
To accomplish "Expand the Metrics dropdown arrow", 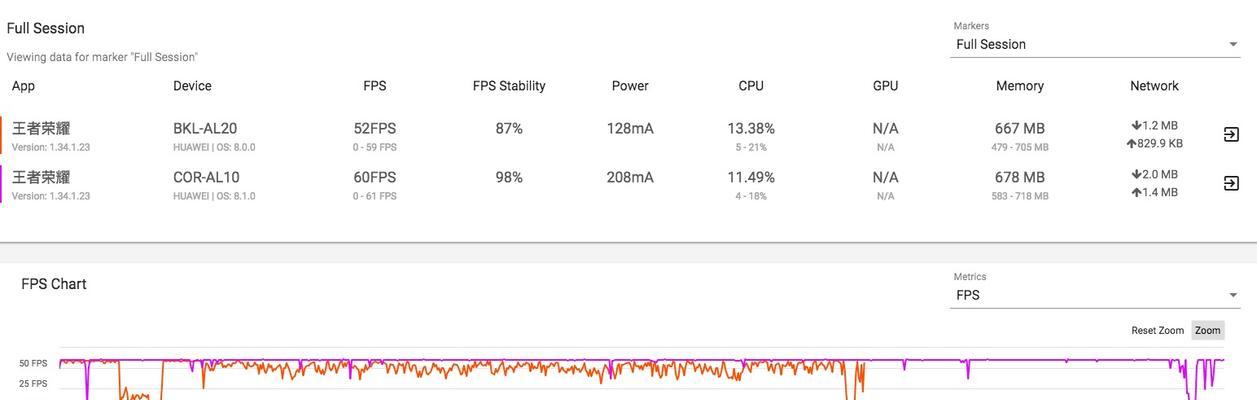I will click(1233, 295).
